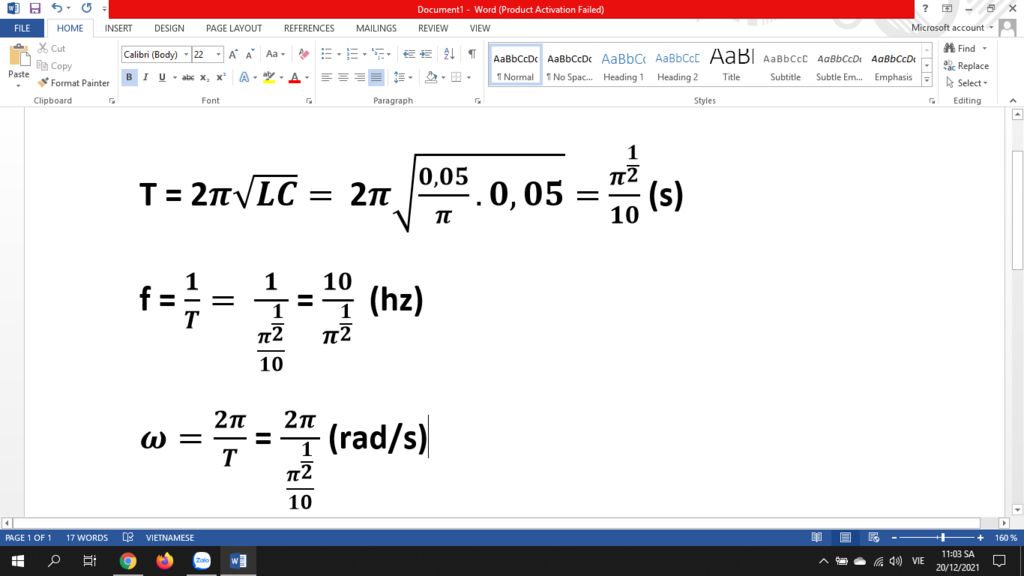
Task: Apply the No Spacing style
Action: pyautogui.click(x=569, y=65)
